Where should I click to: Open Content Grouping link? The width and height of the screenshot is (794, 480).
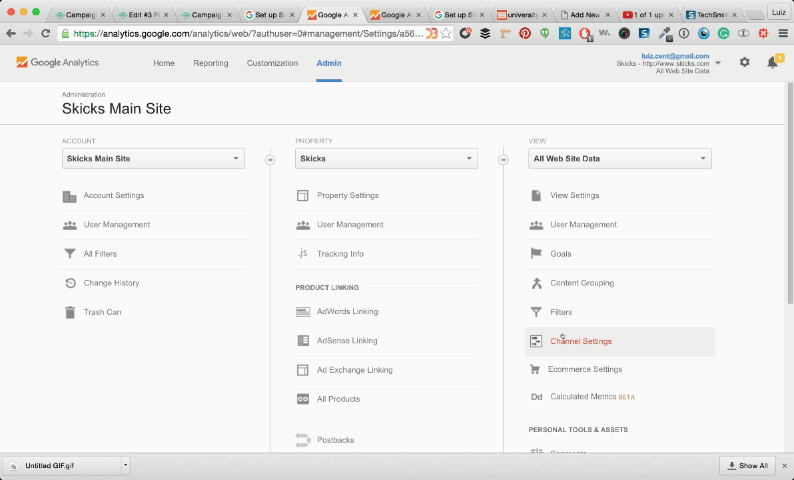tap(582, 283)
